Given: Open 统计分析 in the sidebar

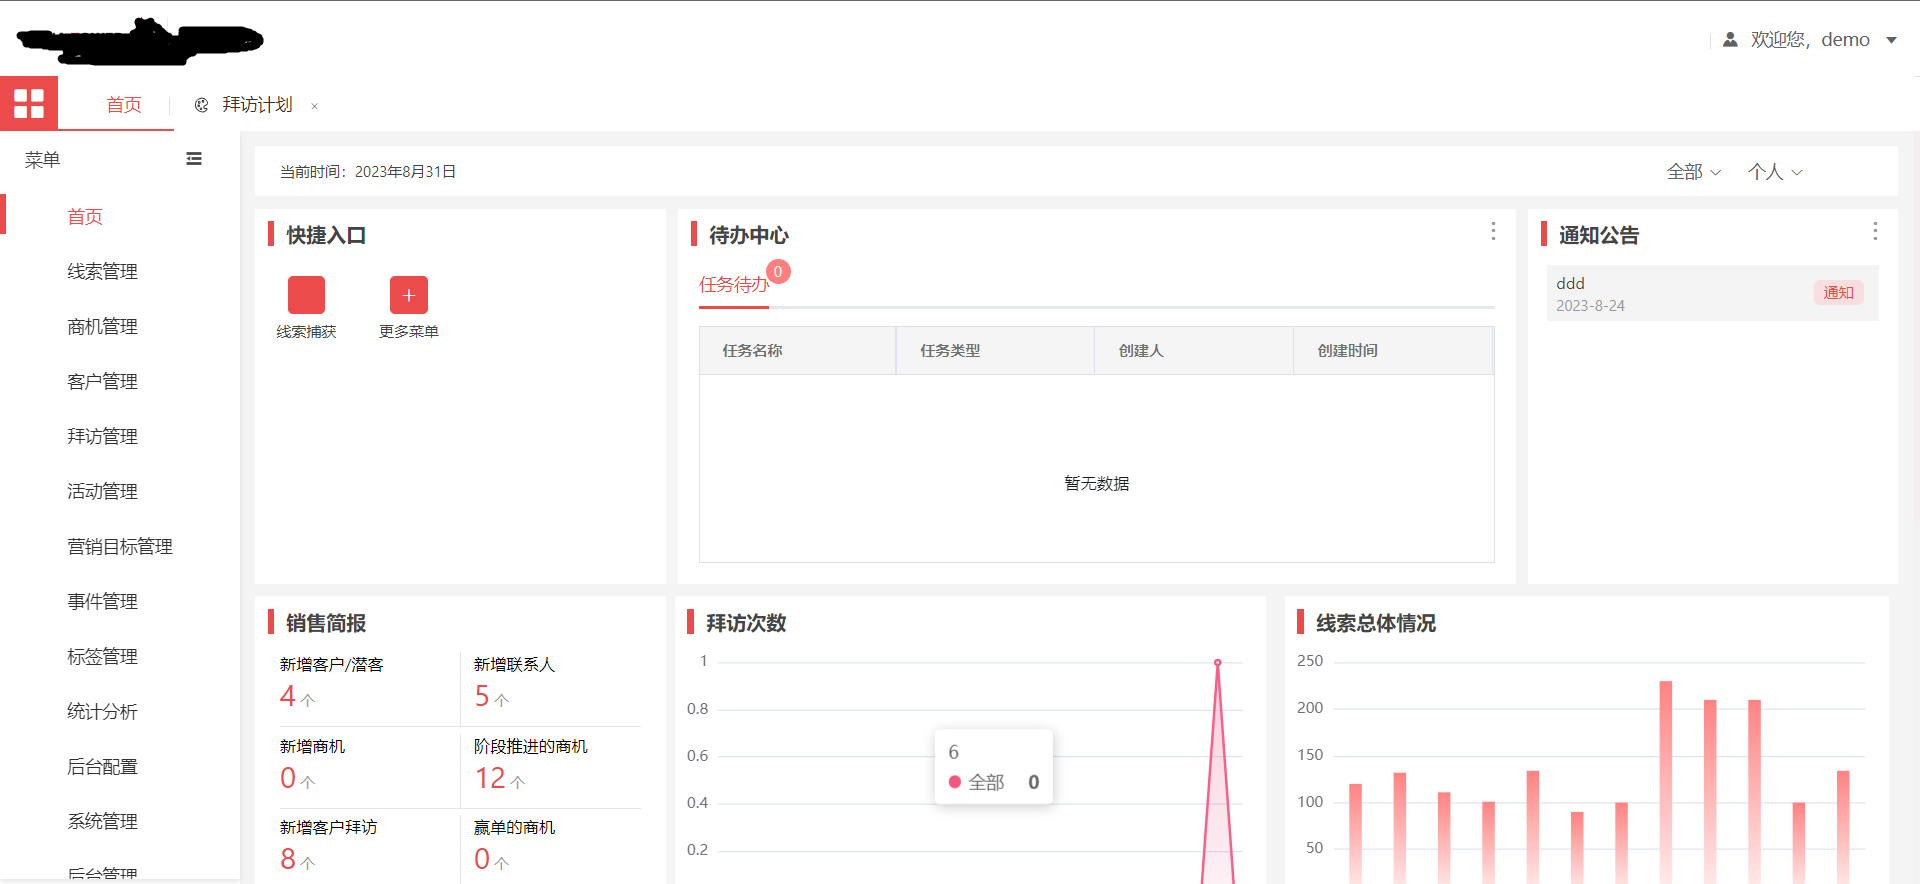Looking at the screenshot, I should click(x=102, y=712).
